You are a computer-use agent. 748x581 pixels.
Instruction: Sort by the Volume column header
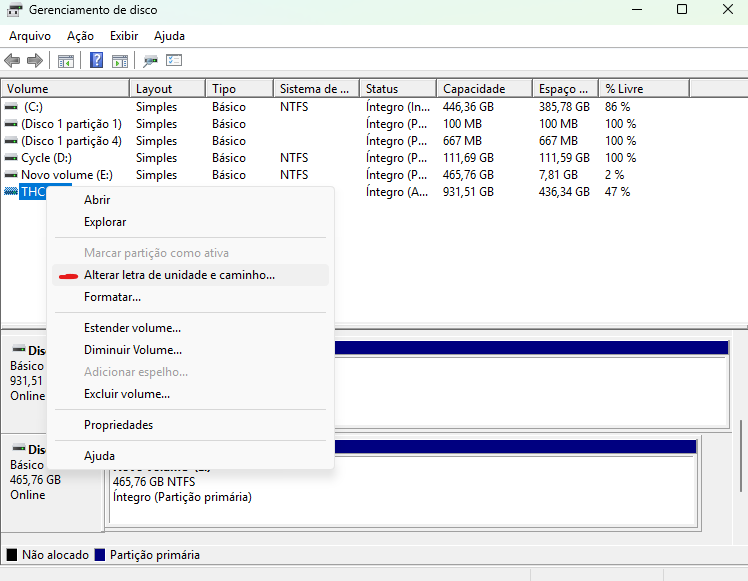point(65,89)
